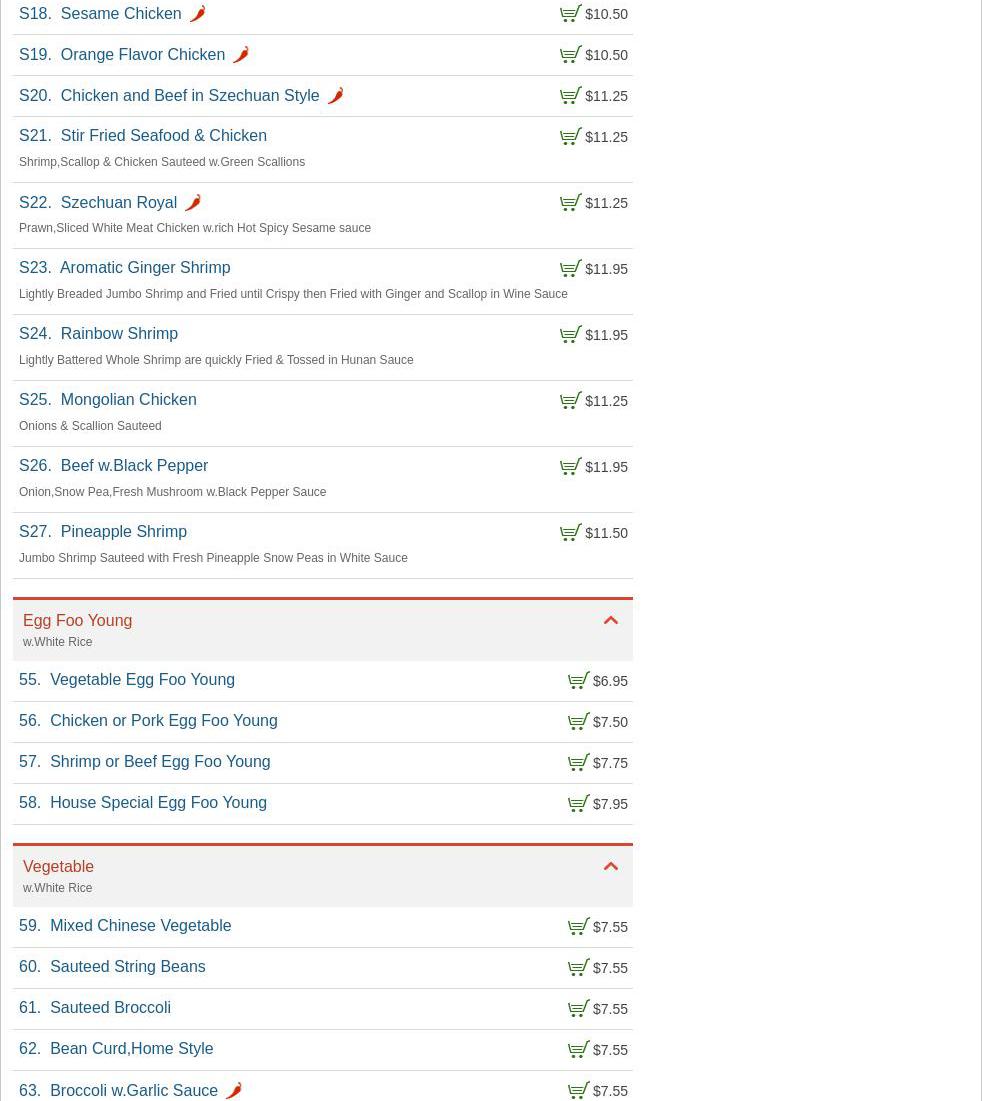Choose Chicken and Beef in Szechuan Style
Image resolution: width=982 pixels, height=1101 pixels.
pyautogui.click(x=189, y=96)
